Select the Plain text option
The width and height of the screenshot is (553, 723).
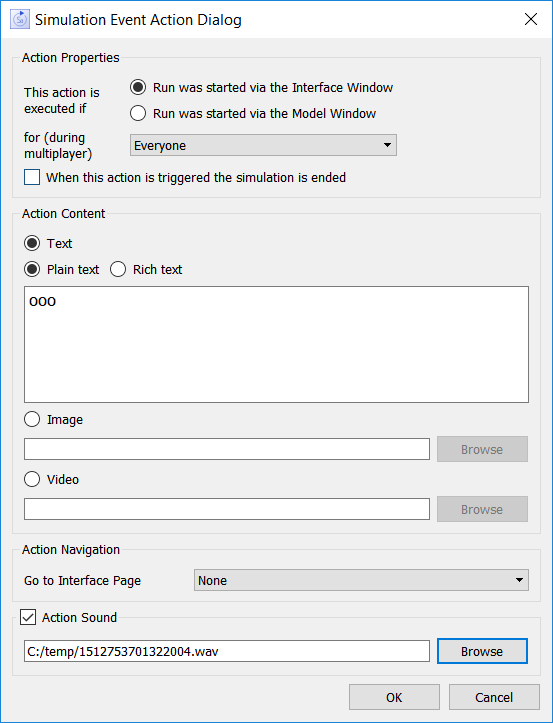(32, 269)
